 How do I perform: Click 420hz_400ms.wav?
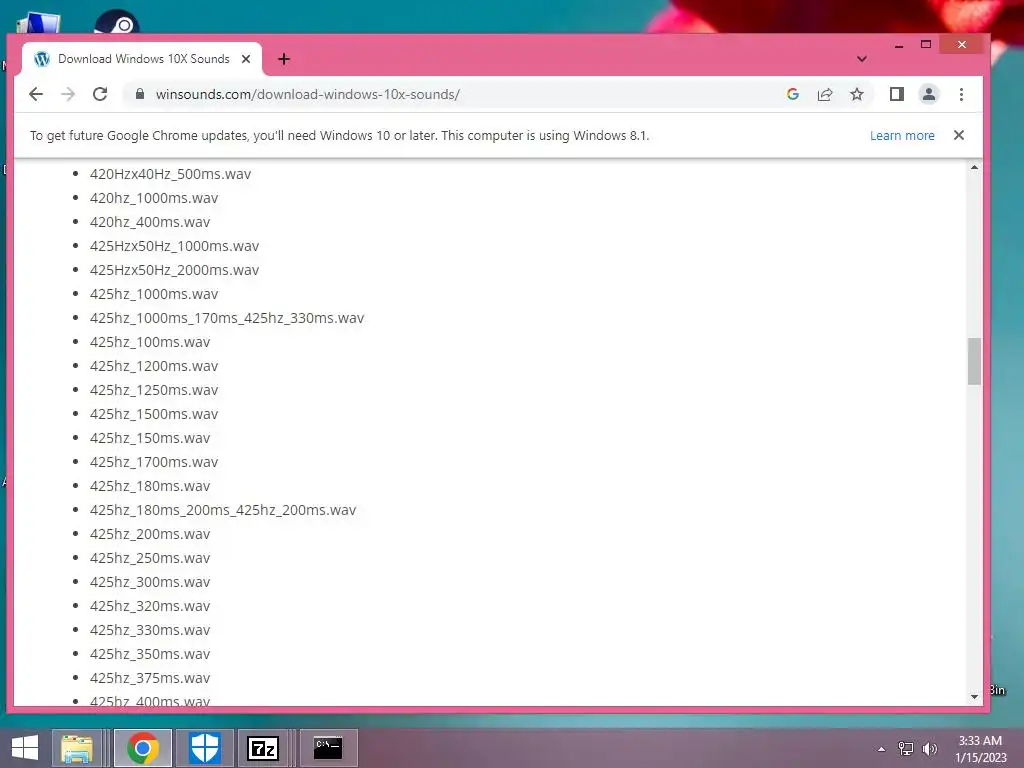click(x=150, y=222)
